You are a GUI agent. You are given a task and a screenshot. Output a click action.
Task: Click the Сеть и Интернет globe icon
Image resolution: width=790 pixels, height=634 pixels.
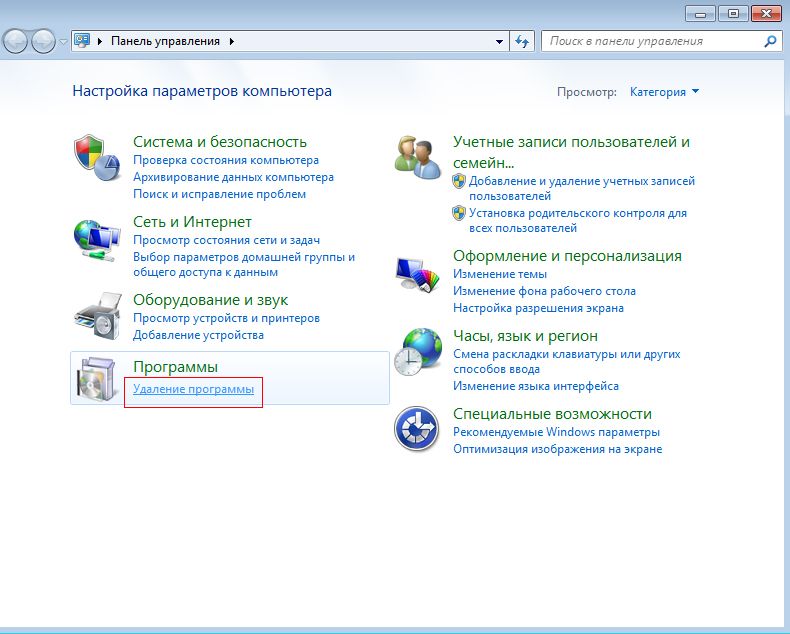(x=97, y=239)
